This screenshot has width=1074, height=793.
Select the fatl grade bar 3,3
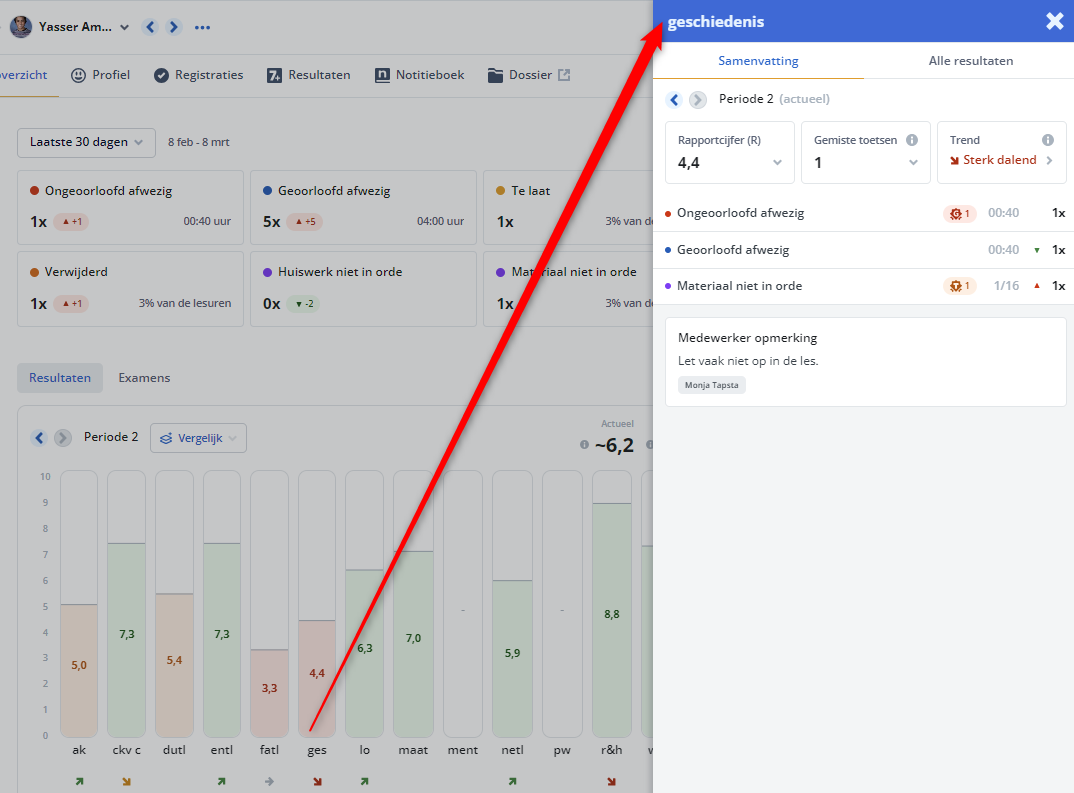[x=269, y=692]
